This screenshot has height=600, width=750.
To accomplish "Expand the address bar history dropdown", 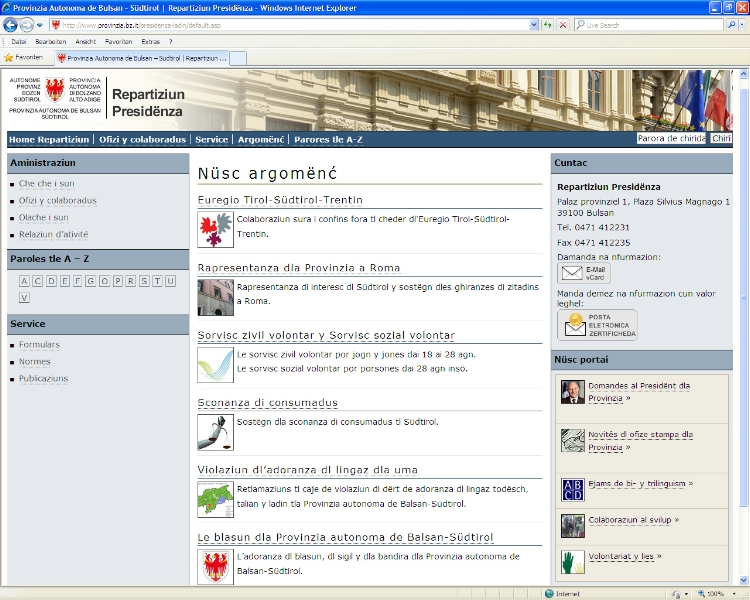I will 532,25.
